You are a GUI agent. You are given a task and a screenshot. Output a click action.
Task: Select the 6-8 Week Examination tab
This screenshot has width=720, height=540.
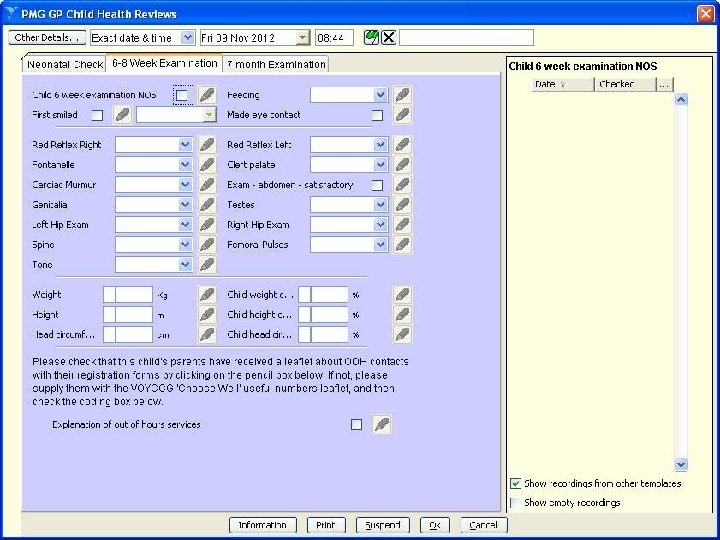tap(164, 63)
